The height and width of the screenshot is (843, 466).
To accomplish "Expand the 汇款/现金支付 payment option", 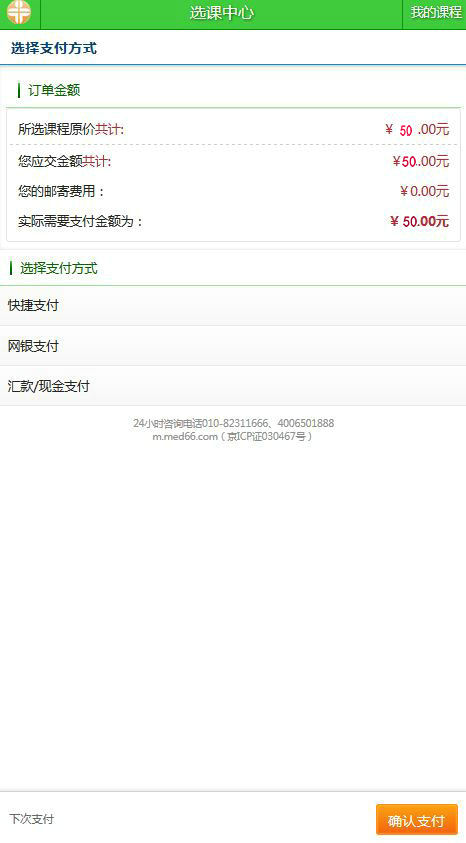I will [233, 386].
